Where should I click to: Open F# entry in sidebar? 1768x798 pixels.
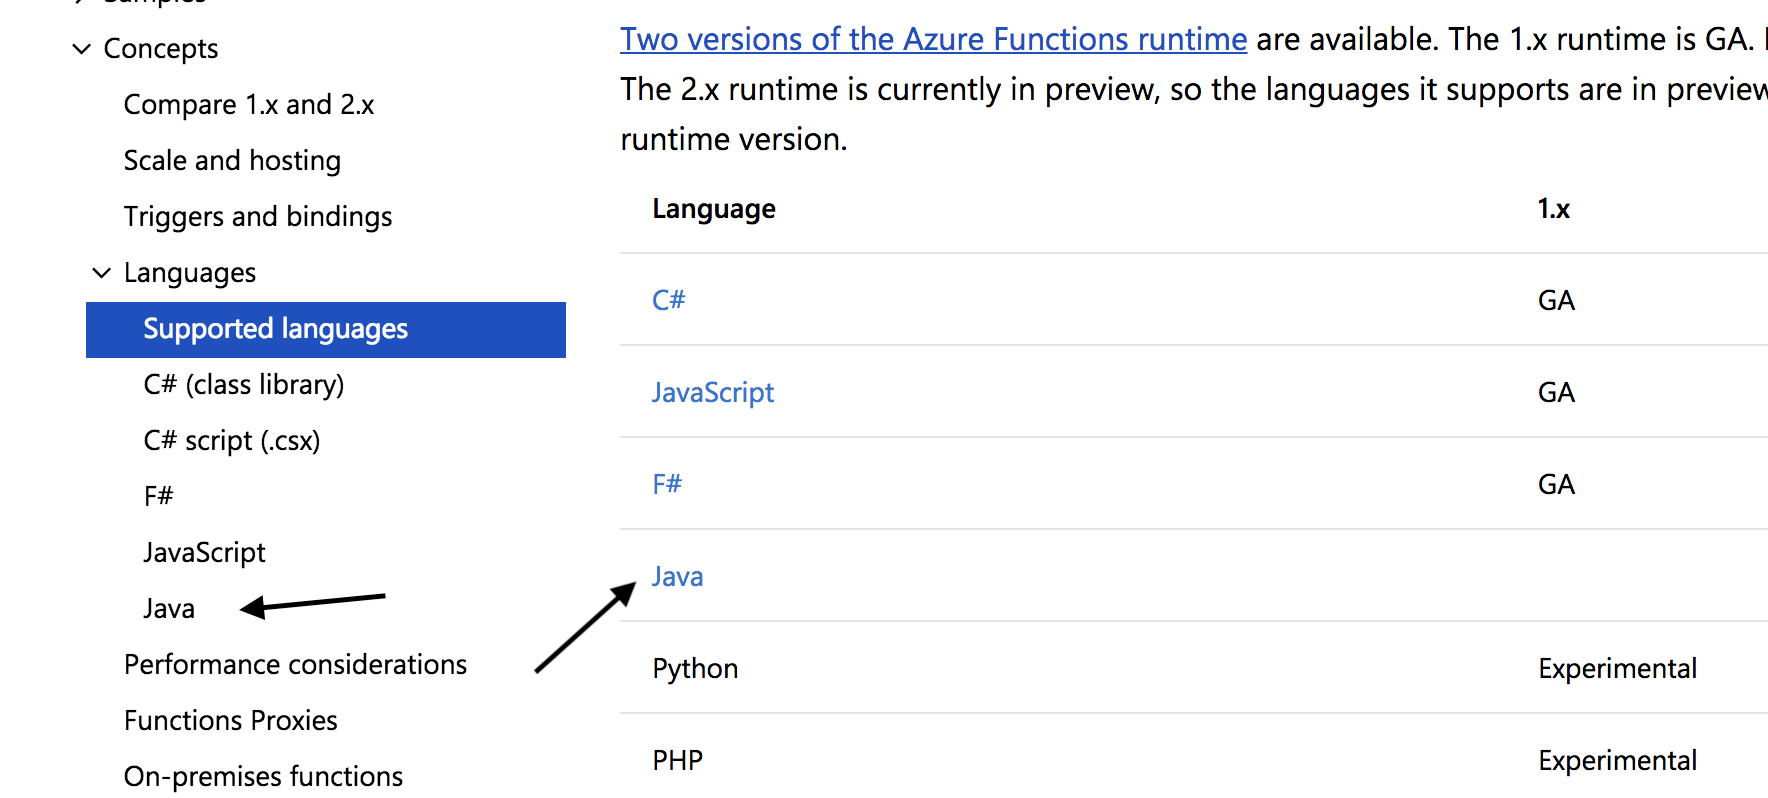point(158,497)
